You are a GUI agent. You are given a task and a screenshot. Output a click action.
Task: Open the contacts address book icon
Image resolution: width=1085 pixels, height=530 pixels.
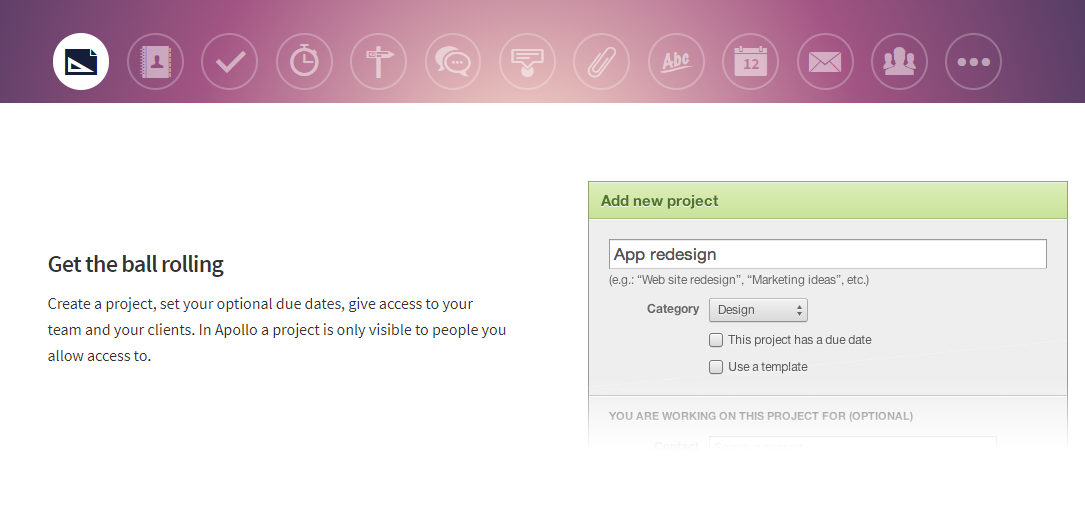pos(155,62)
